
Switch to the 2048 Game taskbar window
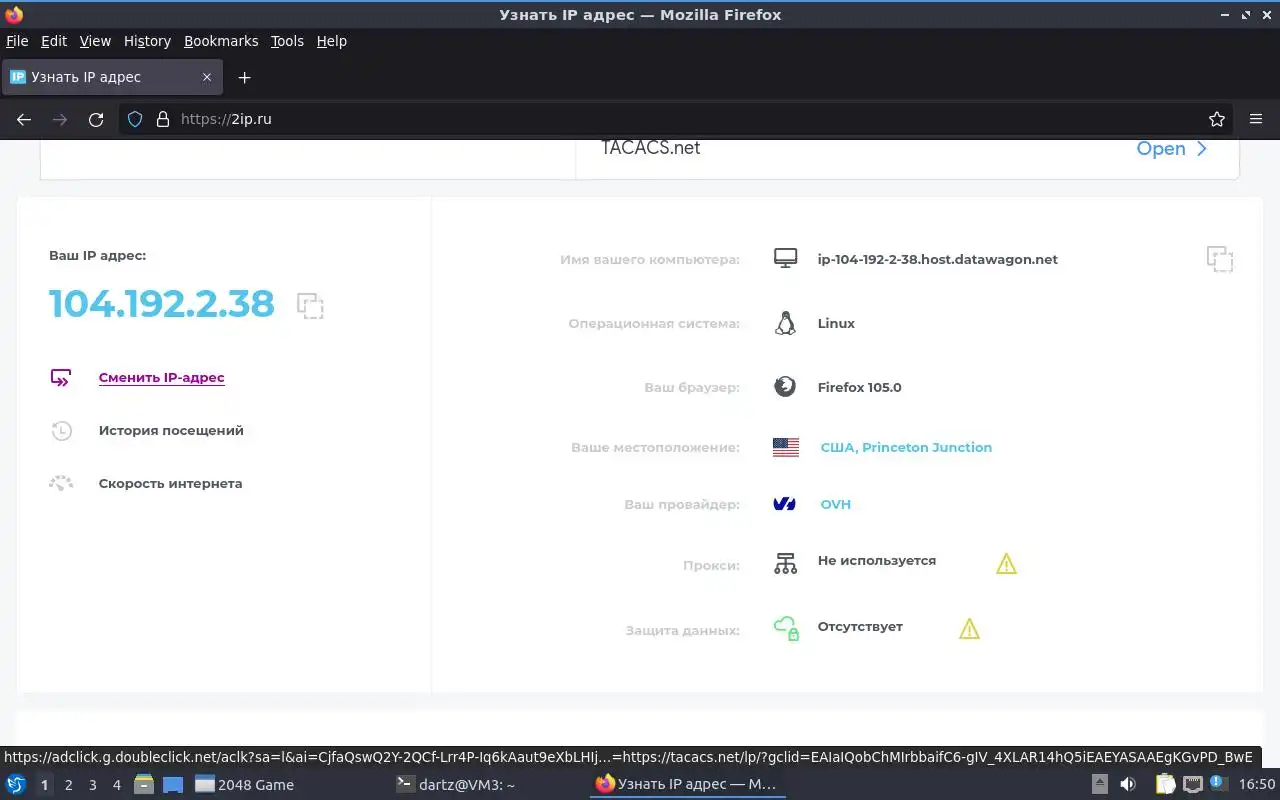pyautogui.click(x=288, y=784)
